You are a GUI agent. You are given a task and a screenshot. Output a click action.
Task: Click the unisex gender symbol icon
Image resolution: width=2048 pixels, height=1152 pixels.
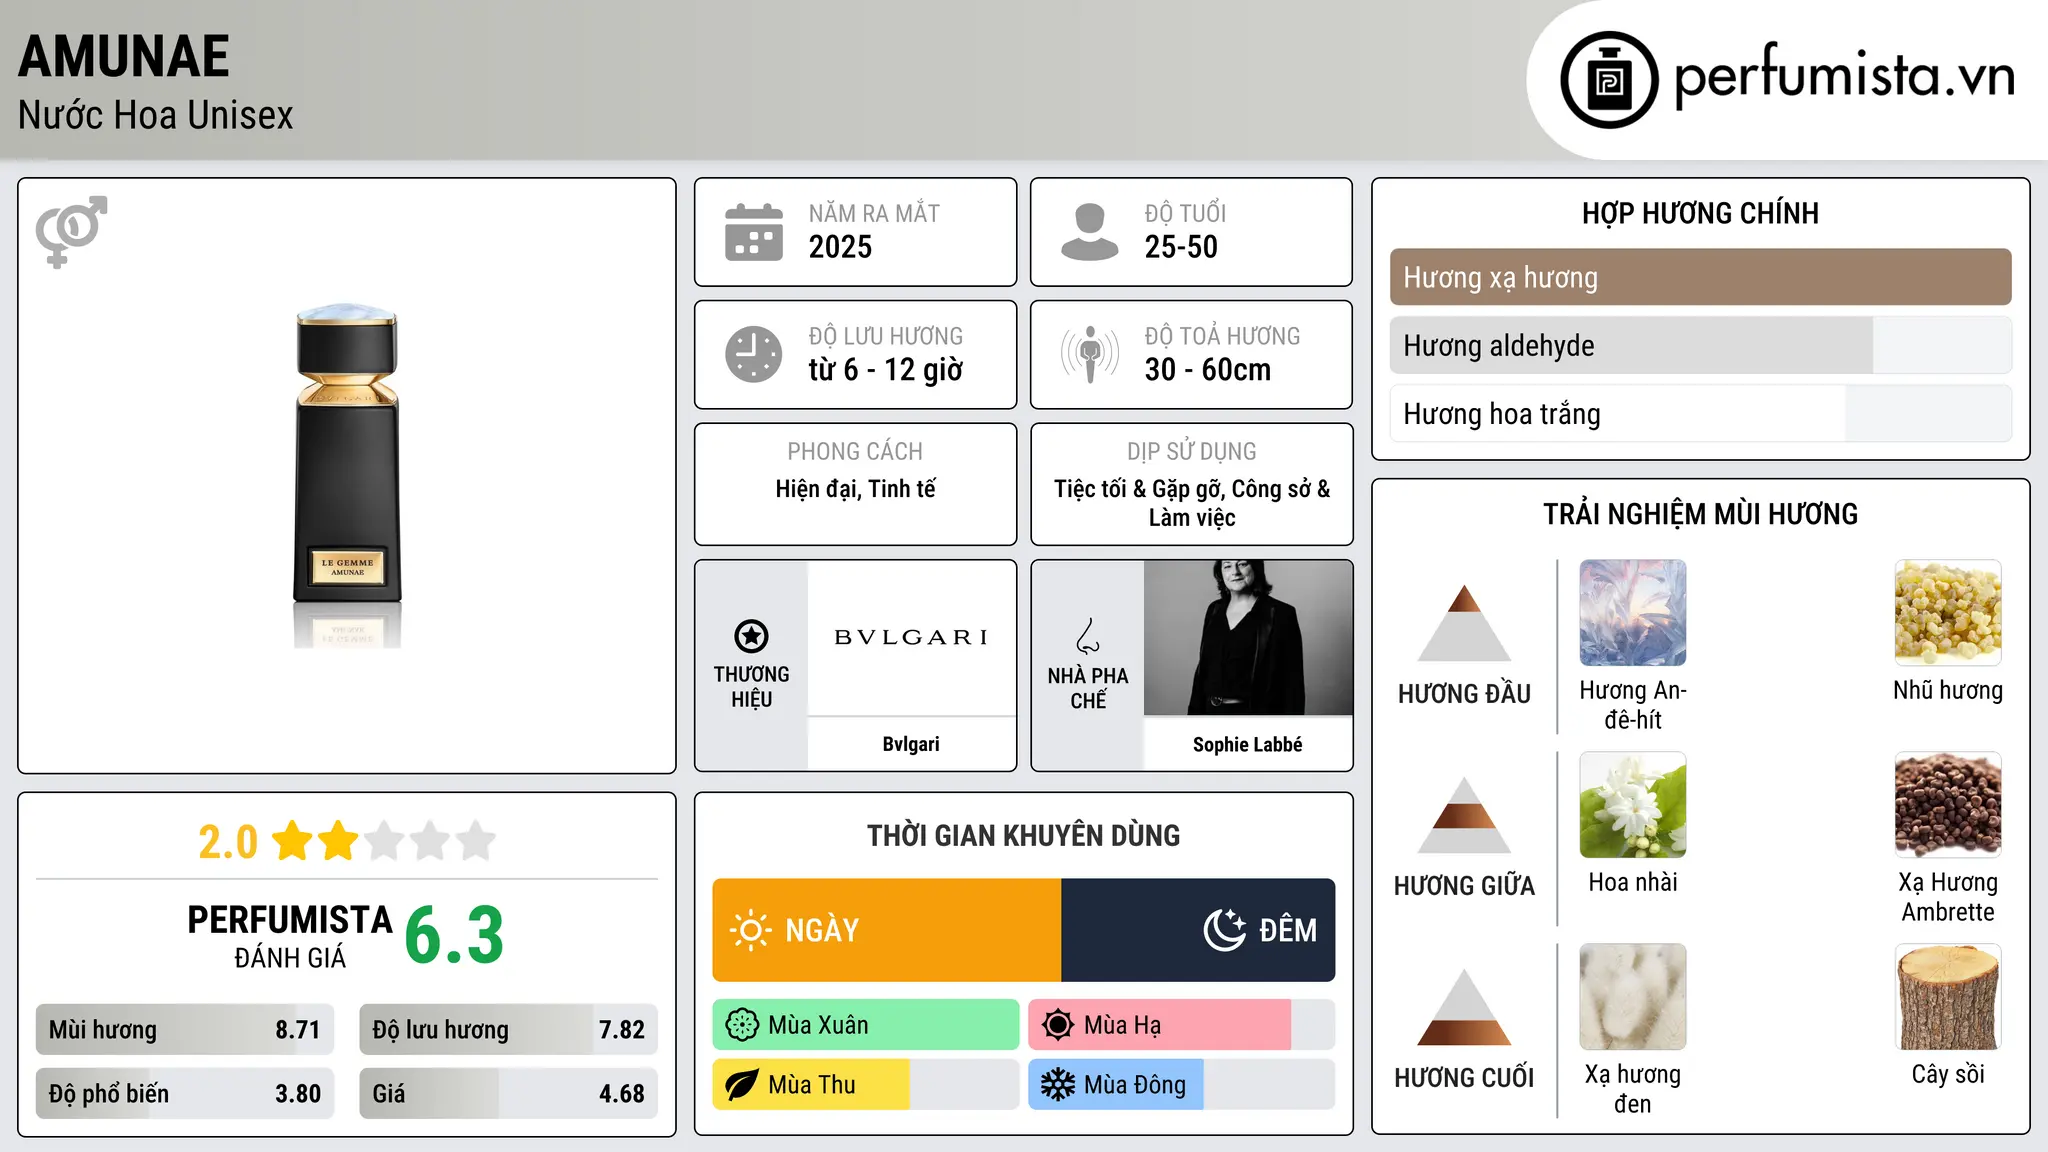tap(71, 231)
